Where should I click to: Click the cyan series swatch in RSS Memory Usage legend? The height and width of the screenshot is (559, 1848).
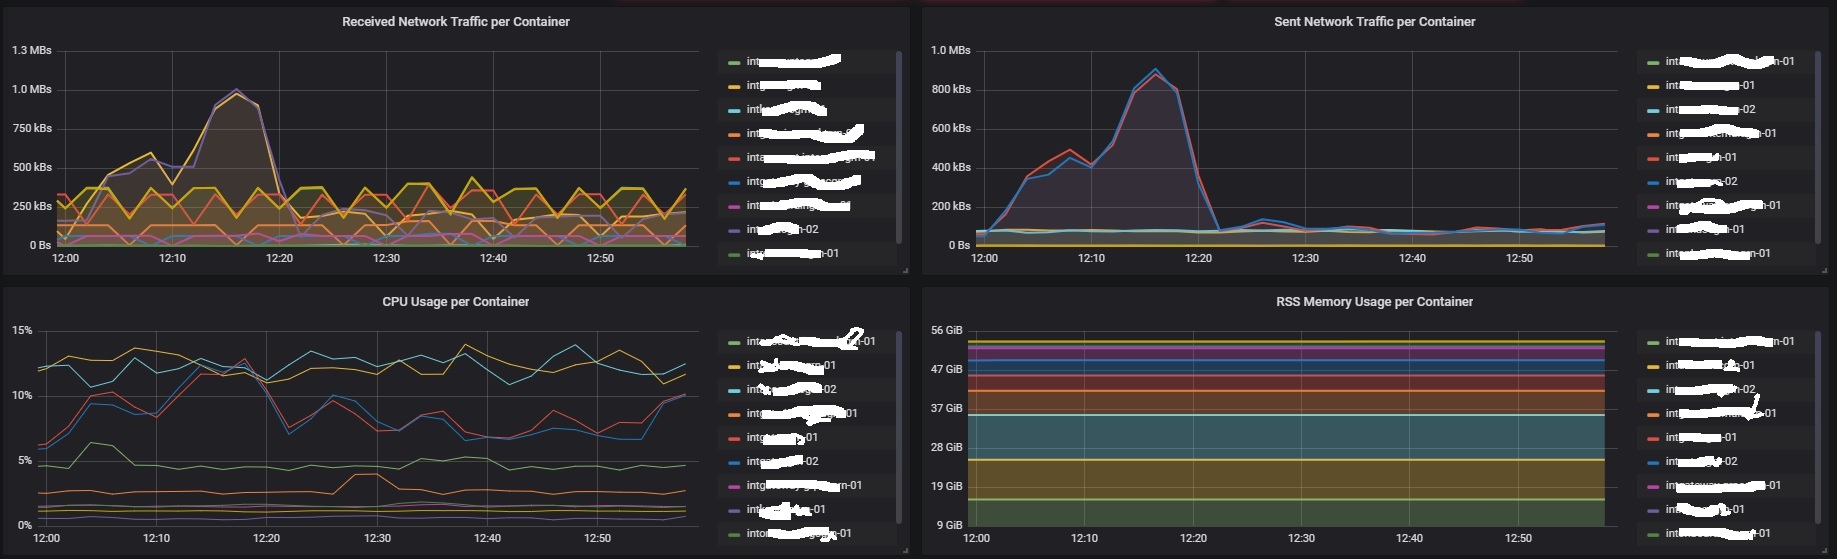[1653, 390]
